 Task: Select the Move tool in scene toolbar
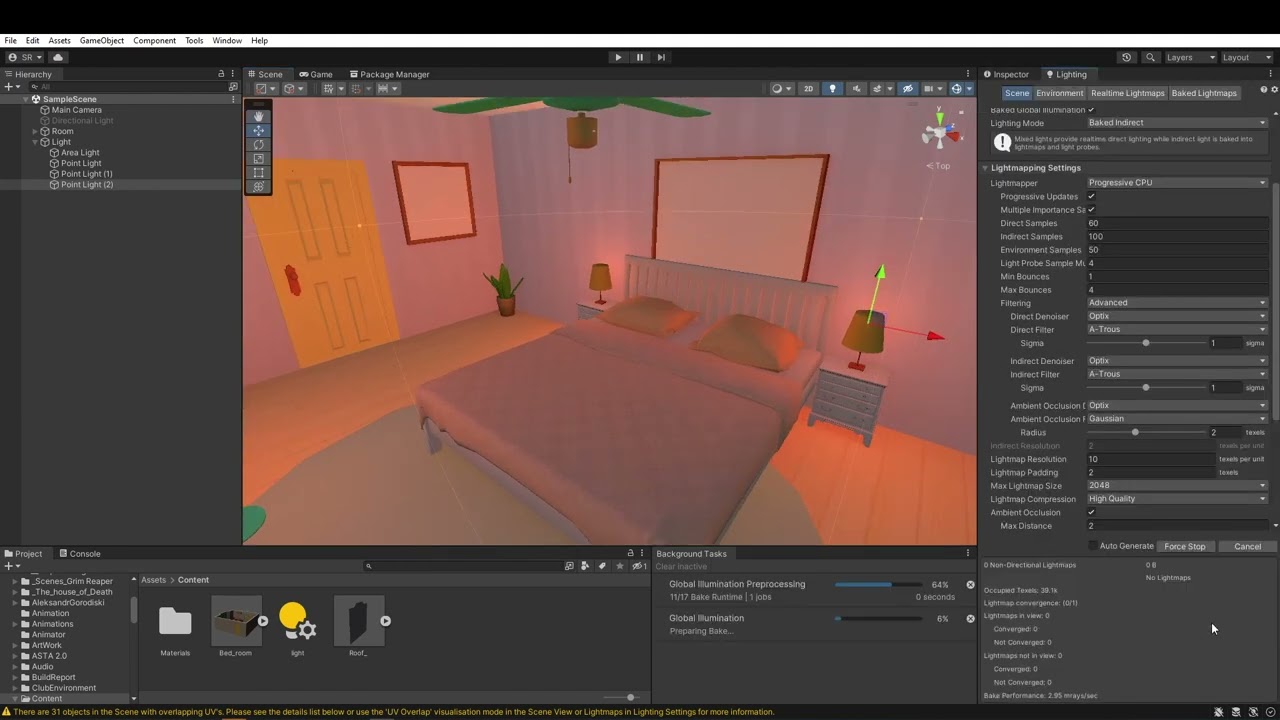pyautogui.click(x=259, y=130)
